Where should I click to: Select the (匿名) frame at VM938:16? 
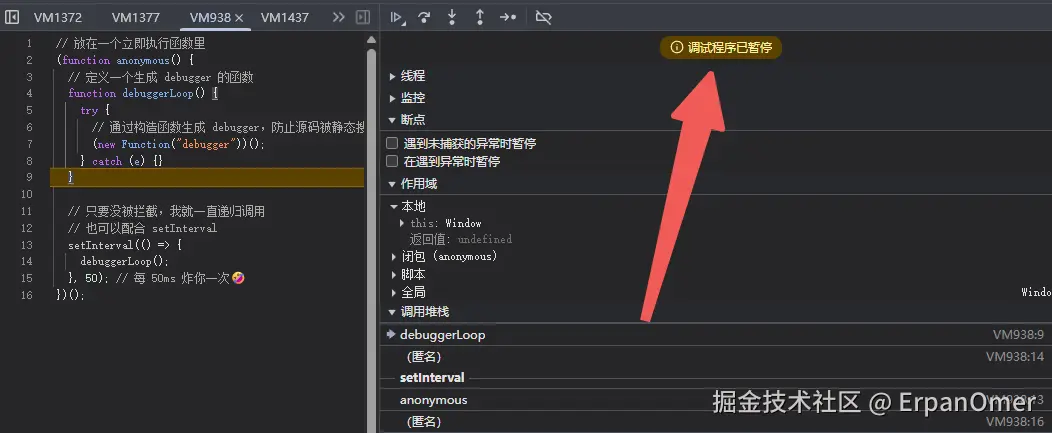[x=715, y=422]
